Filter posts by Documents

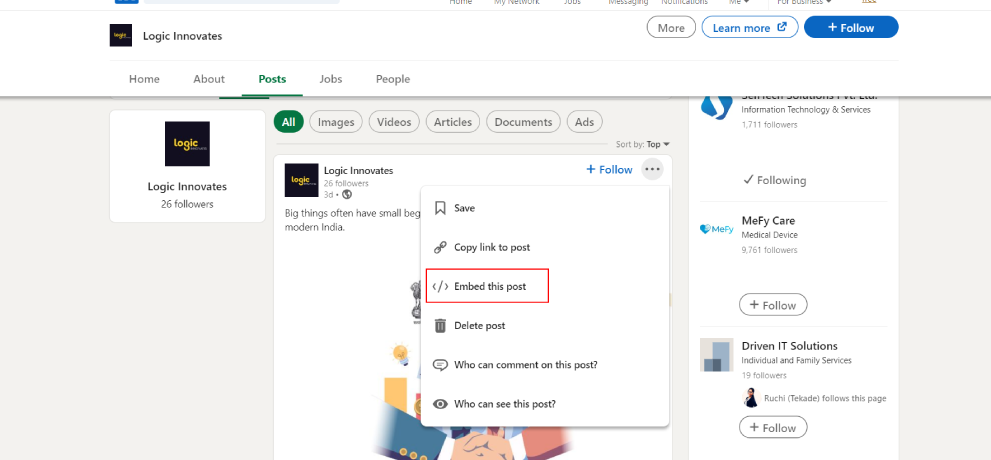(x=523, y=122)
